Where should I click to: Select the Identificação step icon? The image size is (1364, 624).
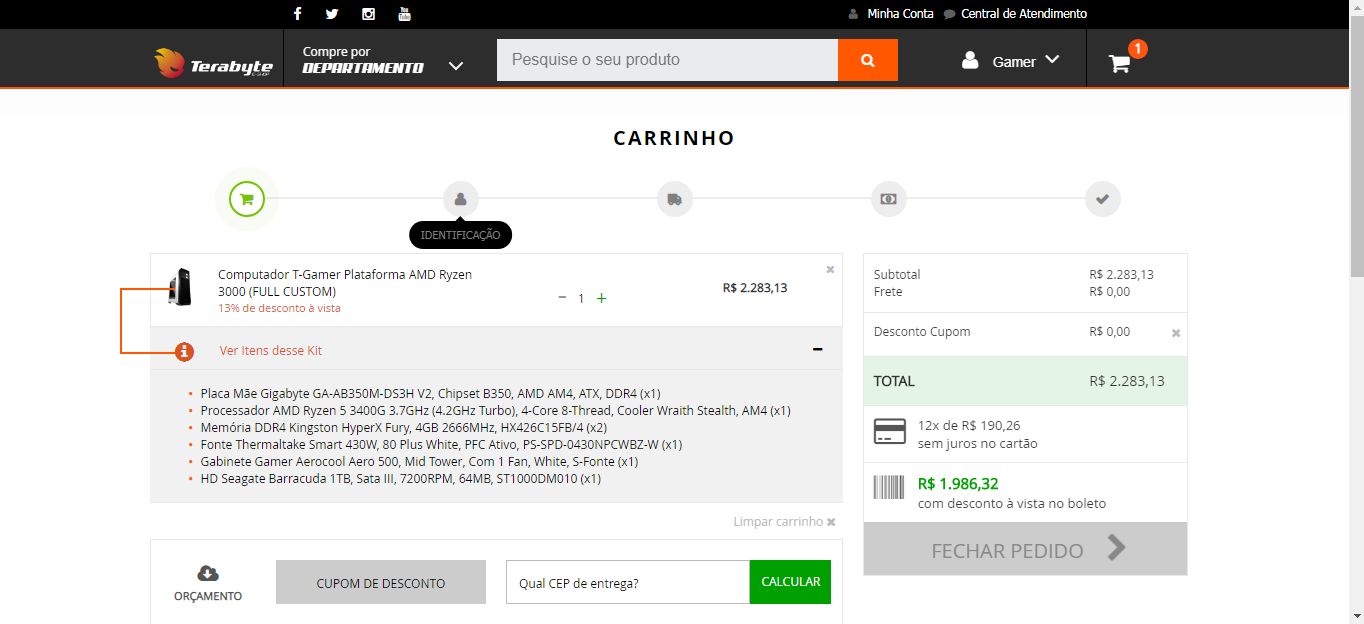tap(461, 199)
